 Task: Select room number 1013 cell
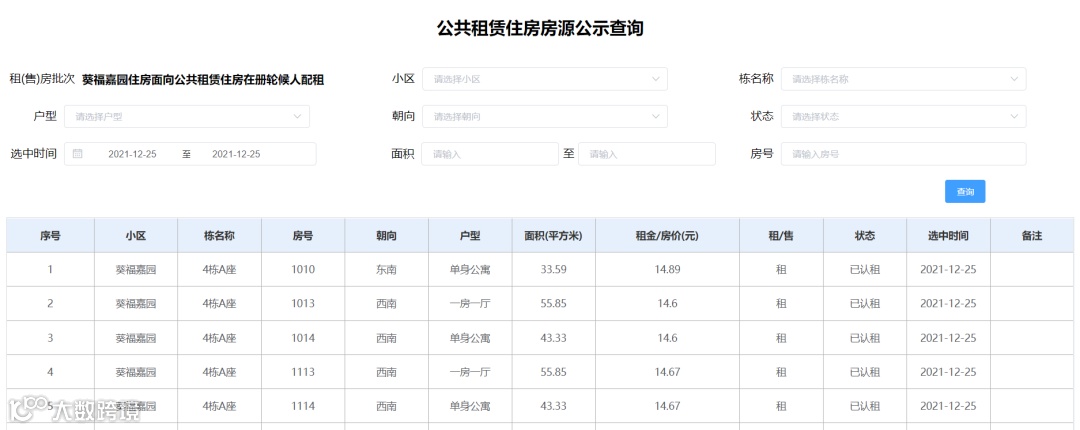(x=303, y=304)
